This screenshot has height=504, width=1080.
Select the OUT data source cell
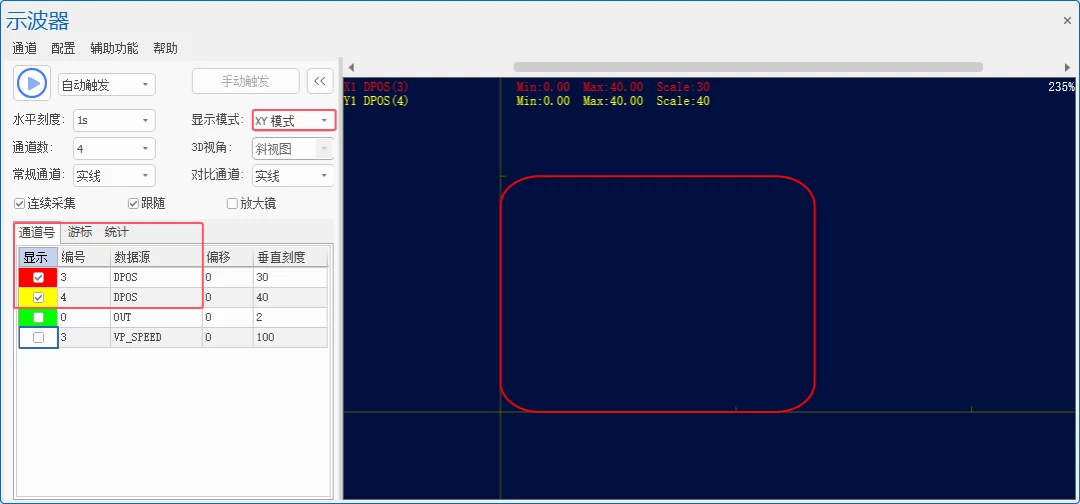point(156,317)
